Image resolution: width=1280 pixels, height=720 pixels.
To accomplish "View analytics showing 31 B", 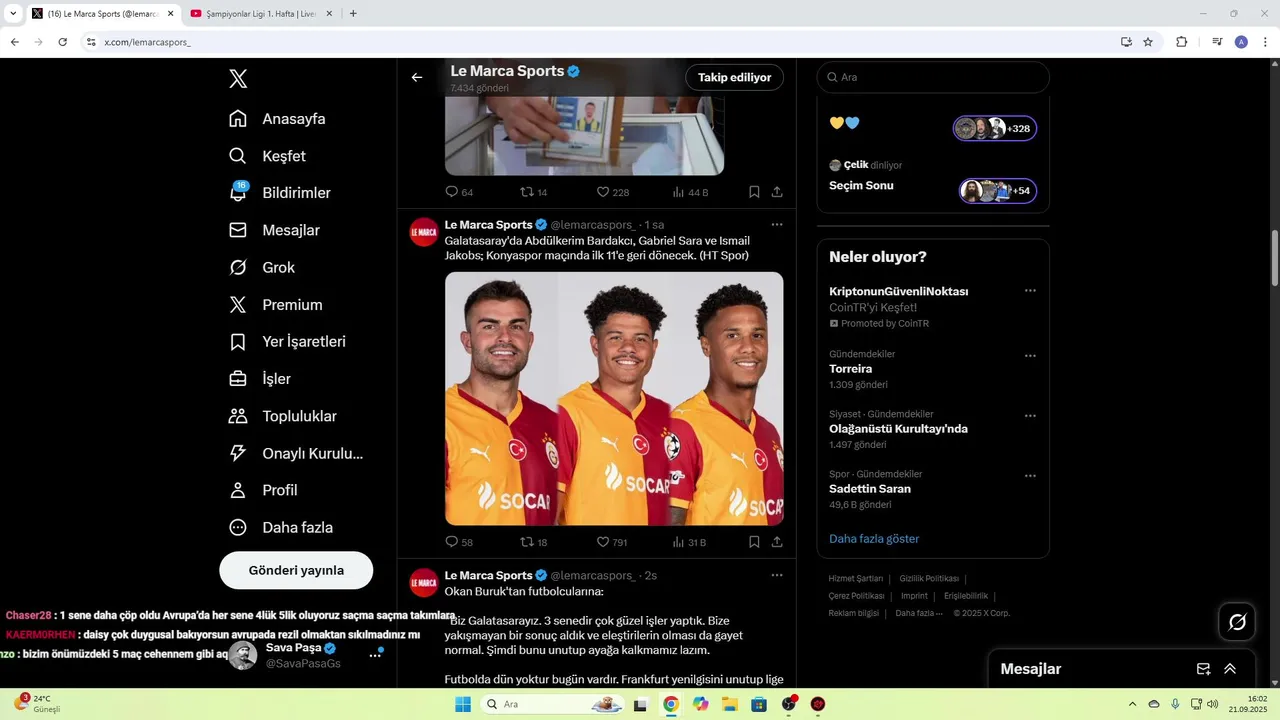I will [690, 542].
